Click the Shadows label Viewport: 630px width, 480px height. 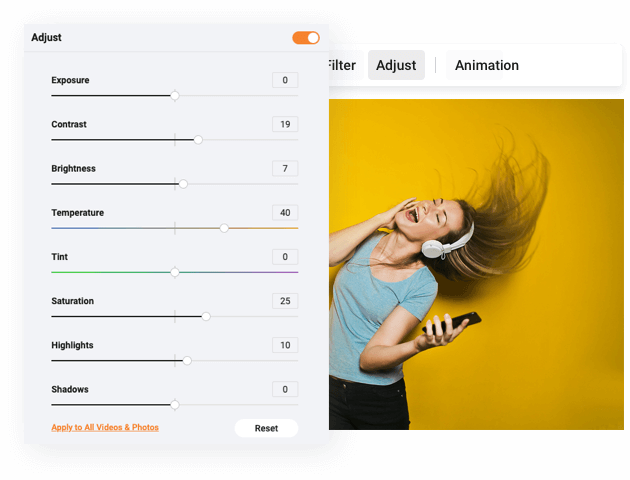(x=70, y=389)
